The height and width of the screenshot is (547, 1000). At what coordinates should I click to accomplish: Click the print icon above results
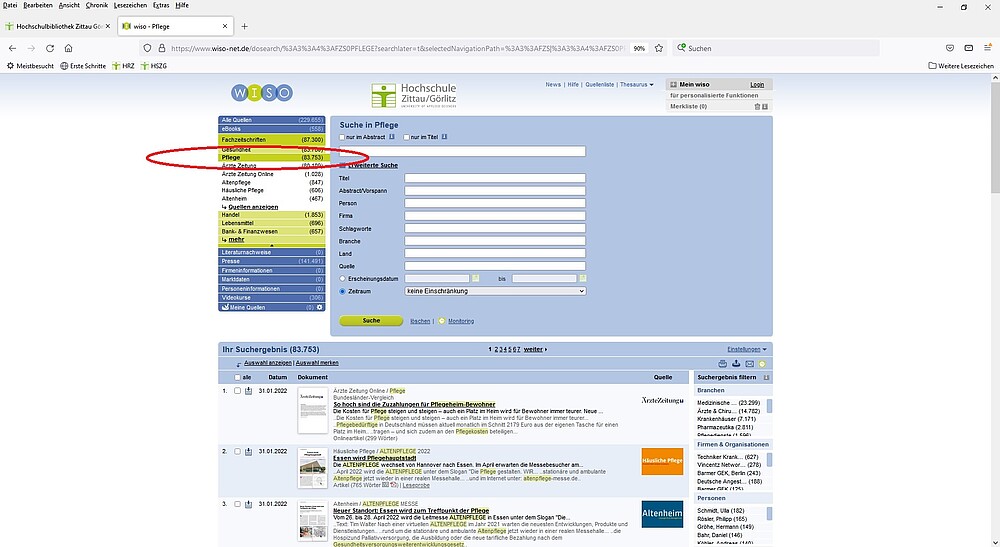pyautogui.click(x=723, y=364)
